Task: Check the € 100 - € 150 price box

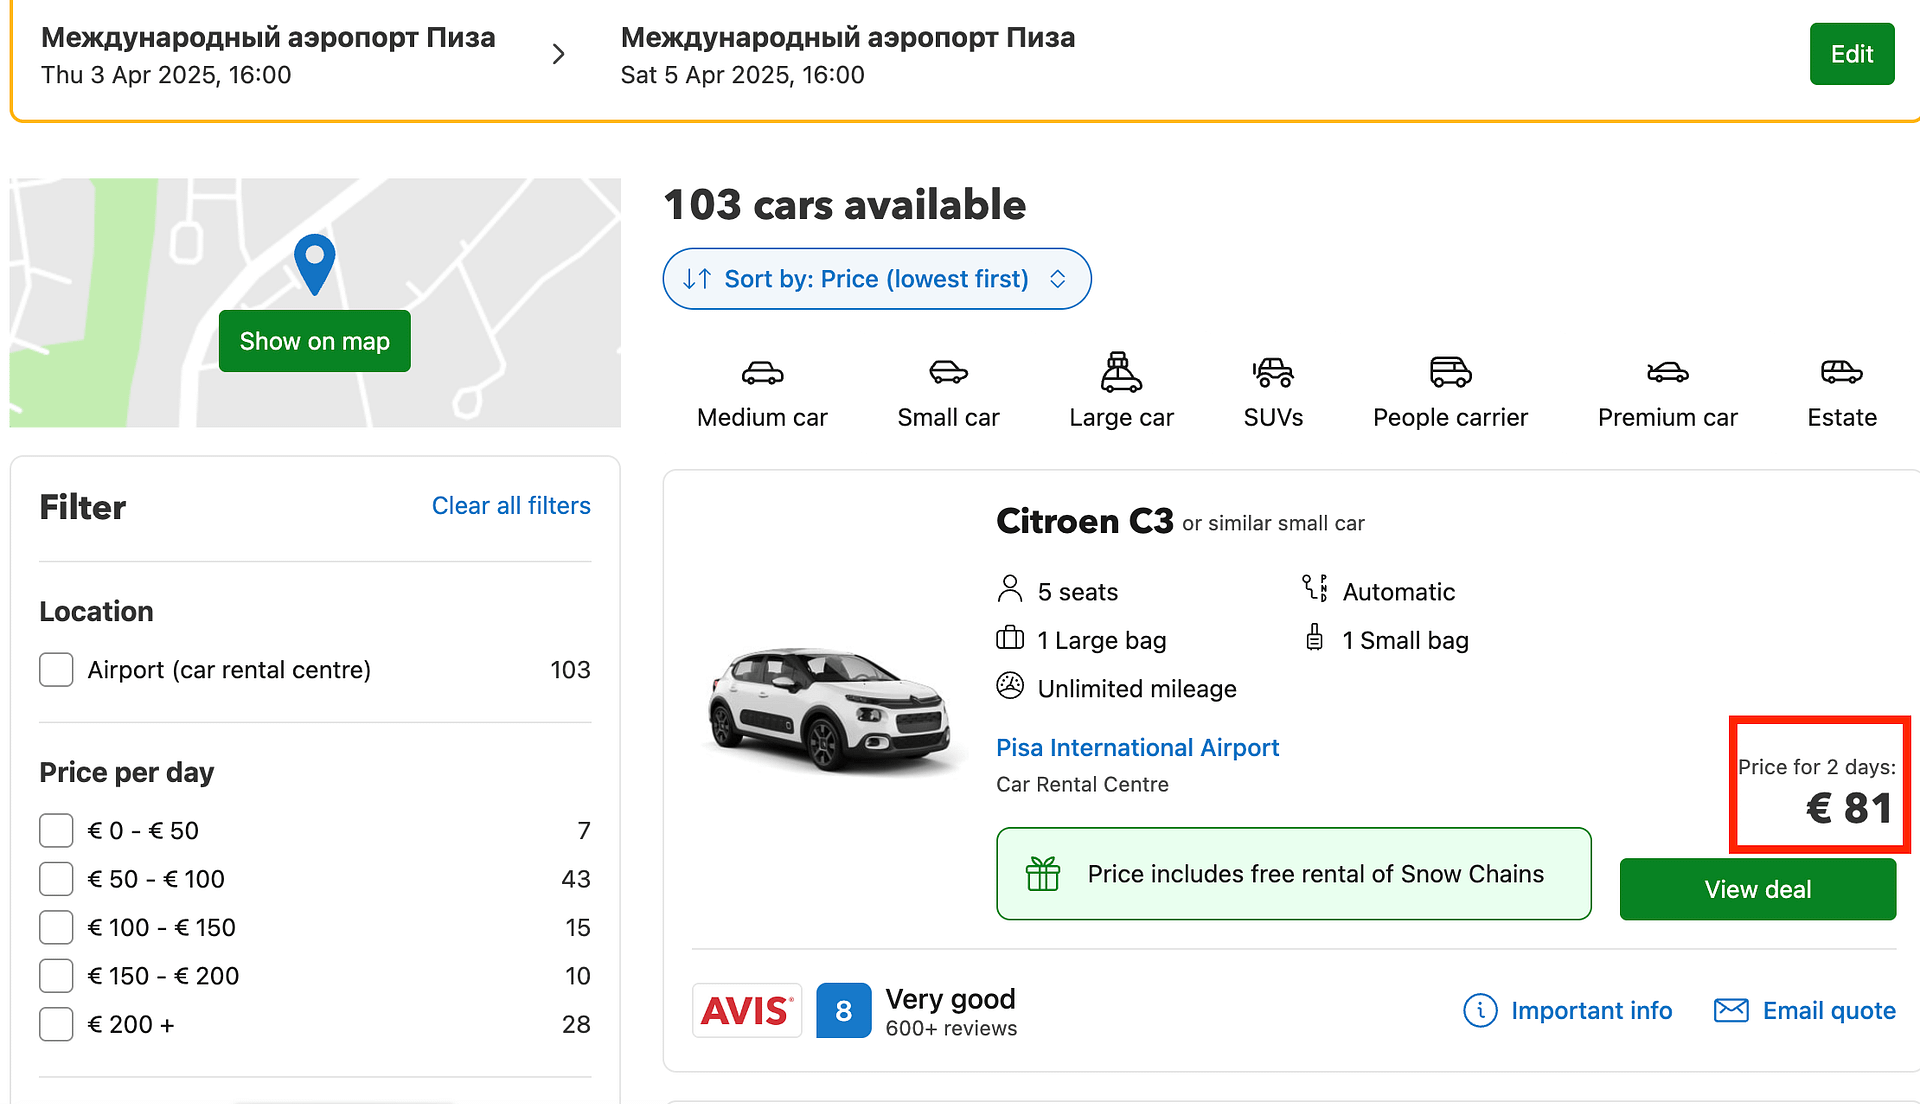Action: click(x=56, y=928)
